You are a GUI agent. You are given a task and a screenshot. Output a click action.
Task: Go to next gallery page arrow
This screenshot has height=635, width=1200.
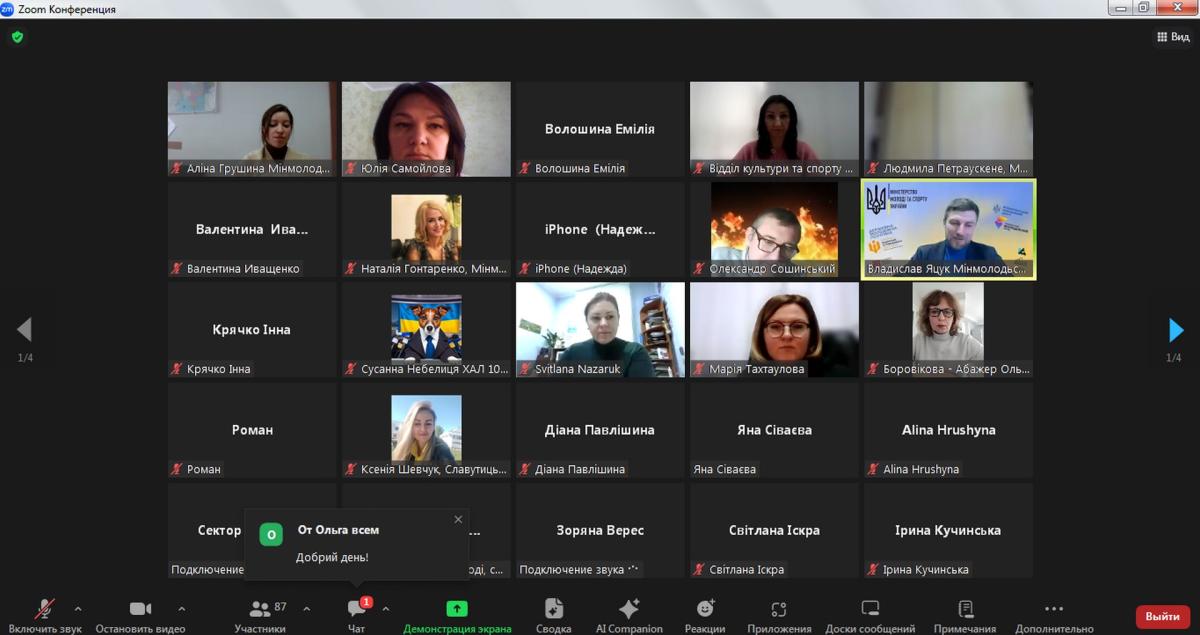tap(1176, 330)
